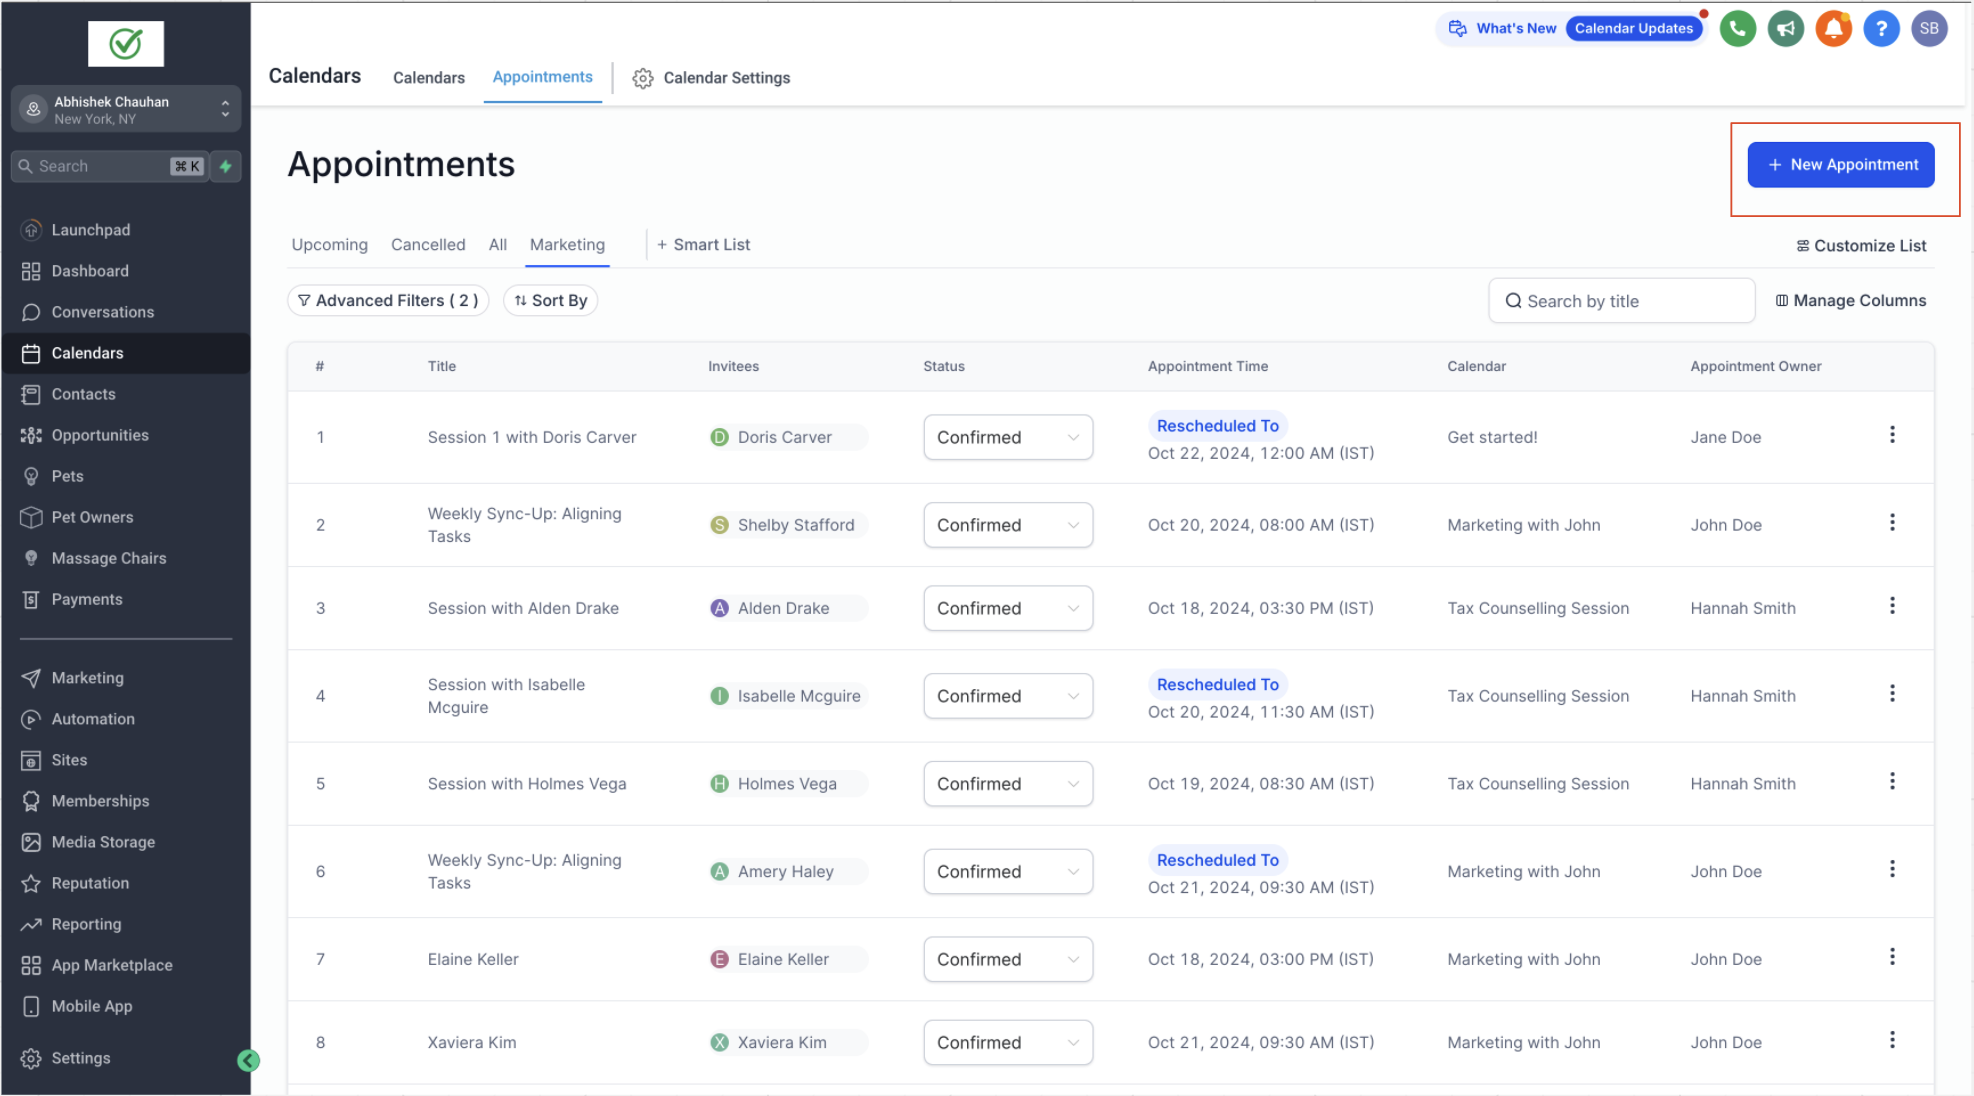This screenshot has width=1974, height=1096.
Task: Open Advanced Filters panel
Action: (x=388, y=300)
